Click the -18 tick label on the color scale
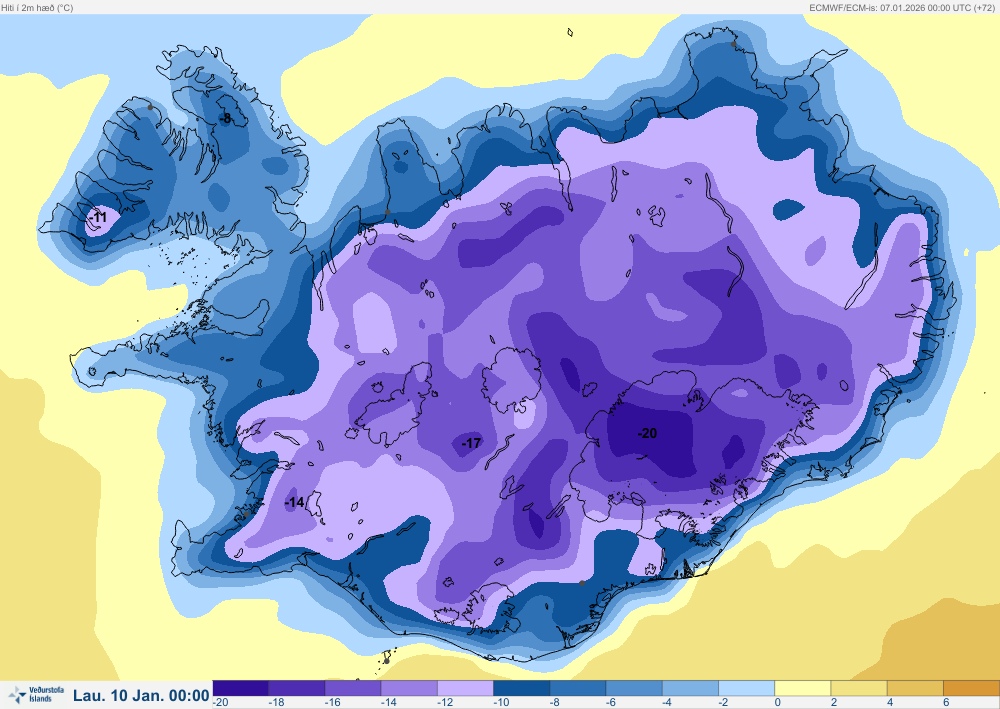Image resolution: width=1000 pixels, height=709 pixels. pos(277,703)
